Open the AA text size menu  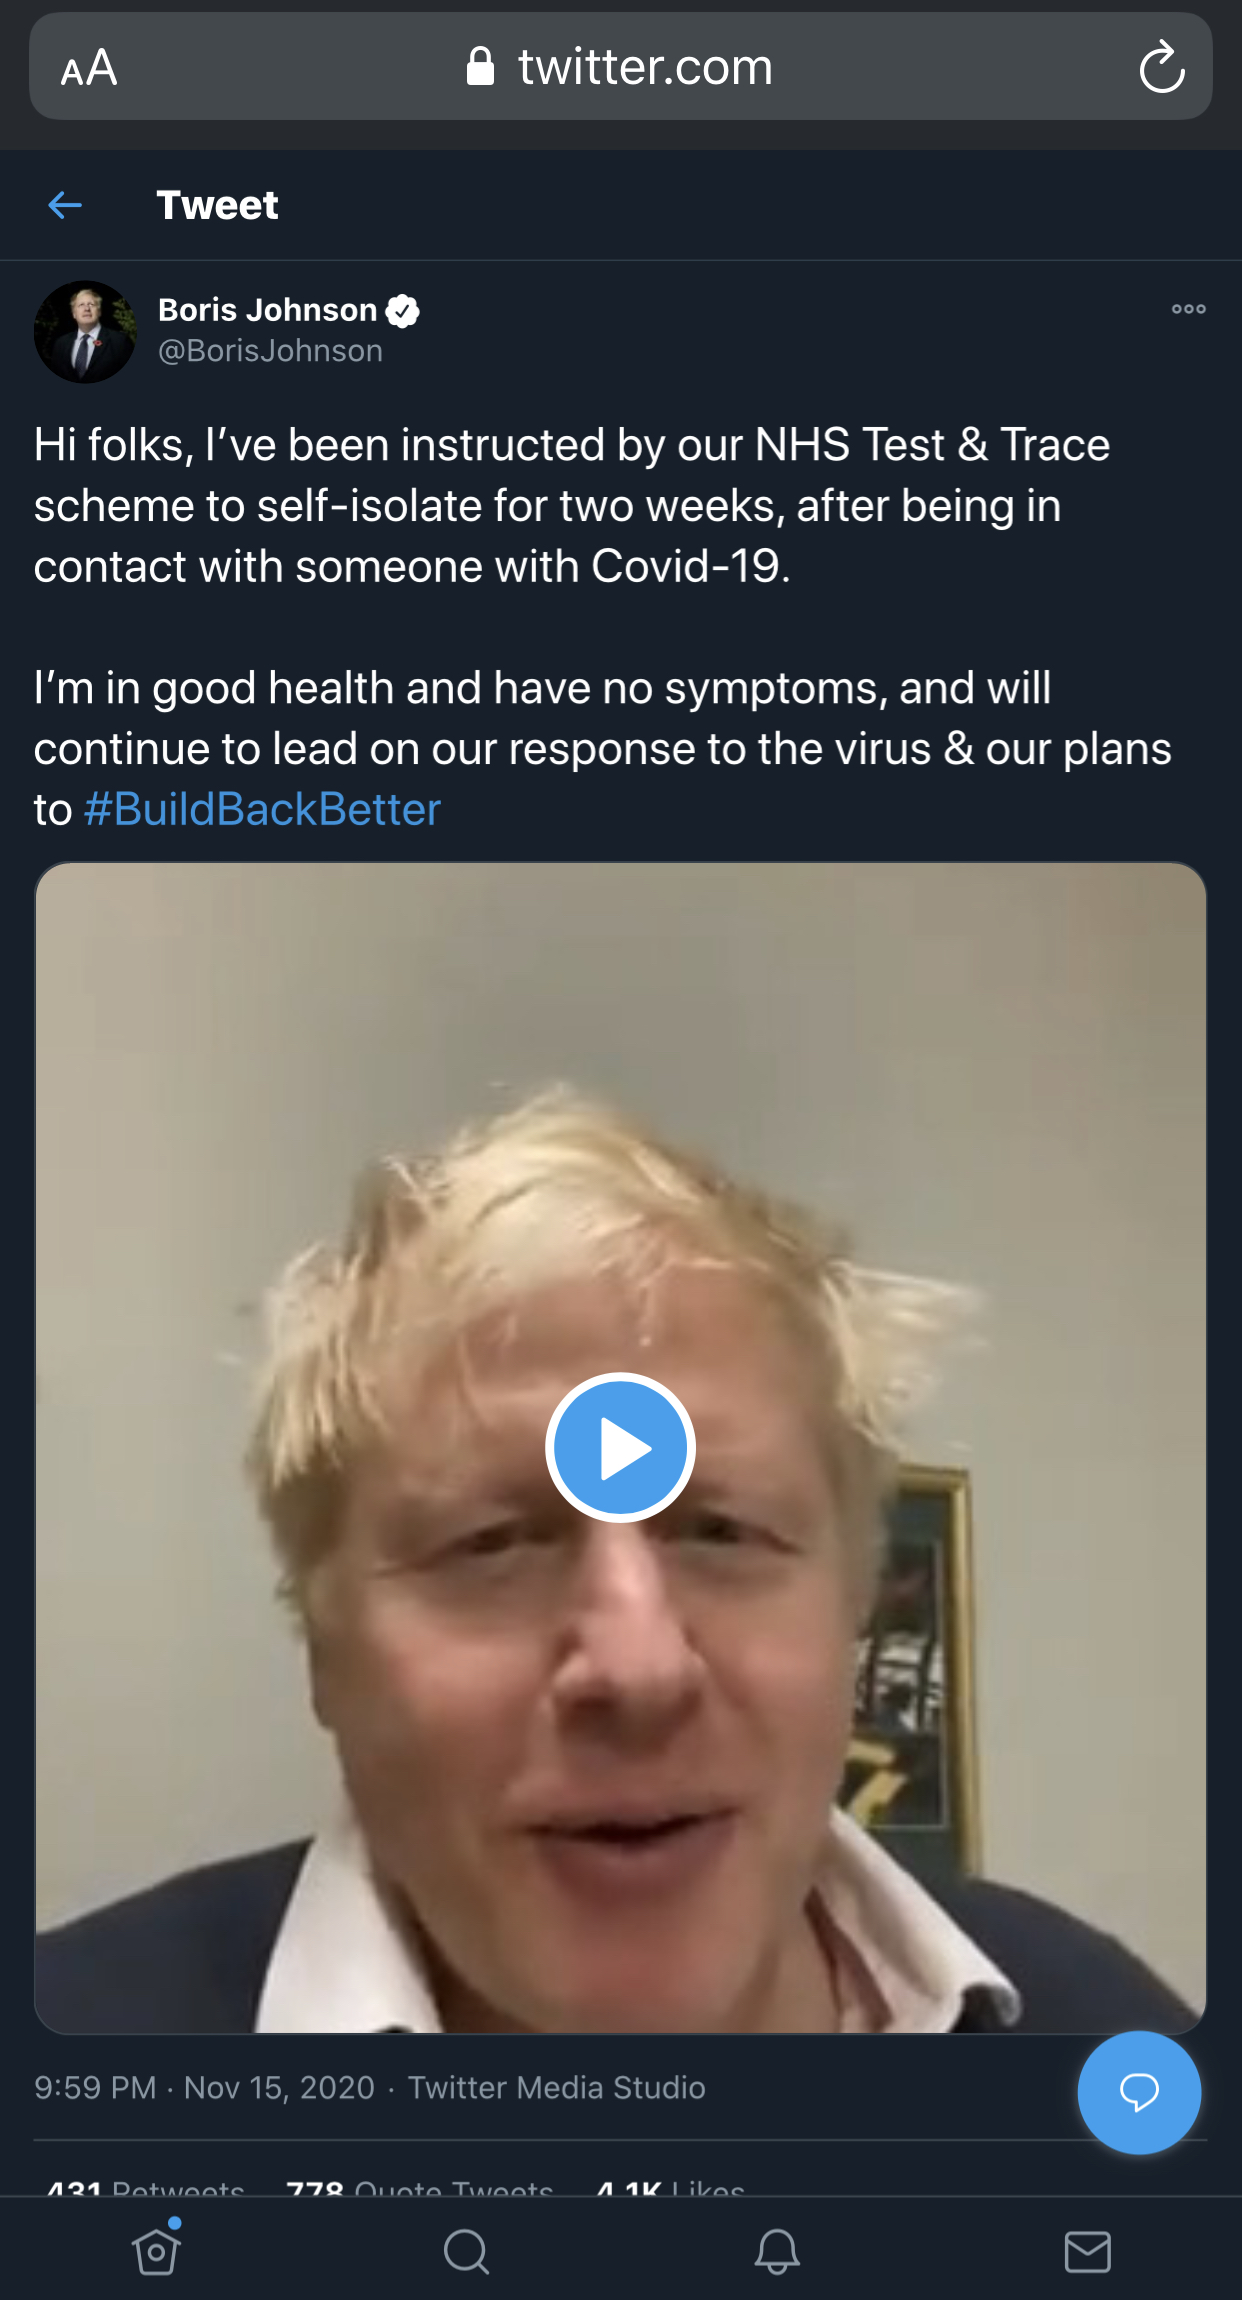click(x=89, y=68)
